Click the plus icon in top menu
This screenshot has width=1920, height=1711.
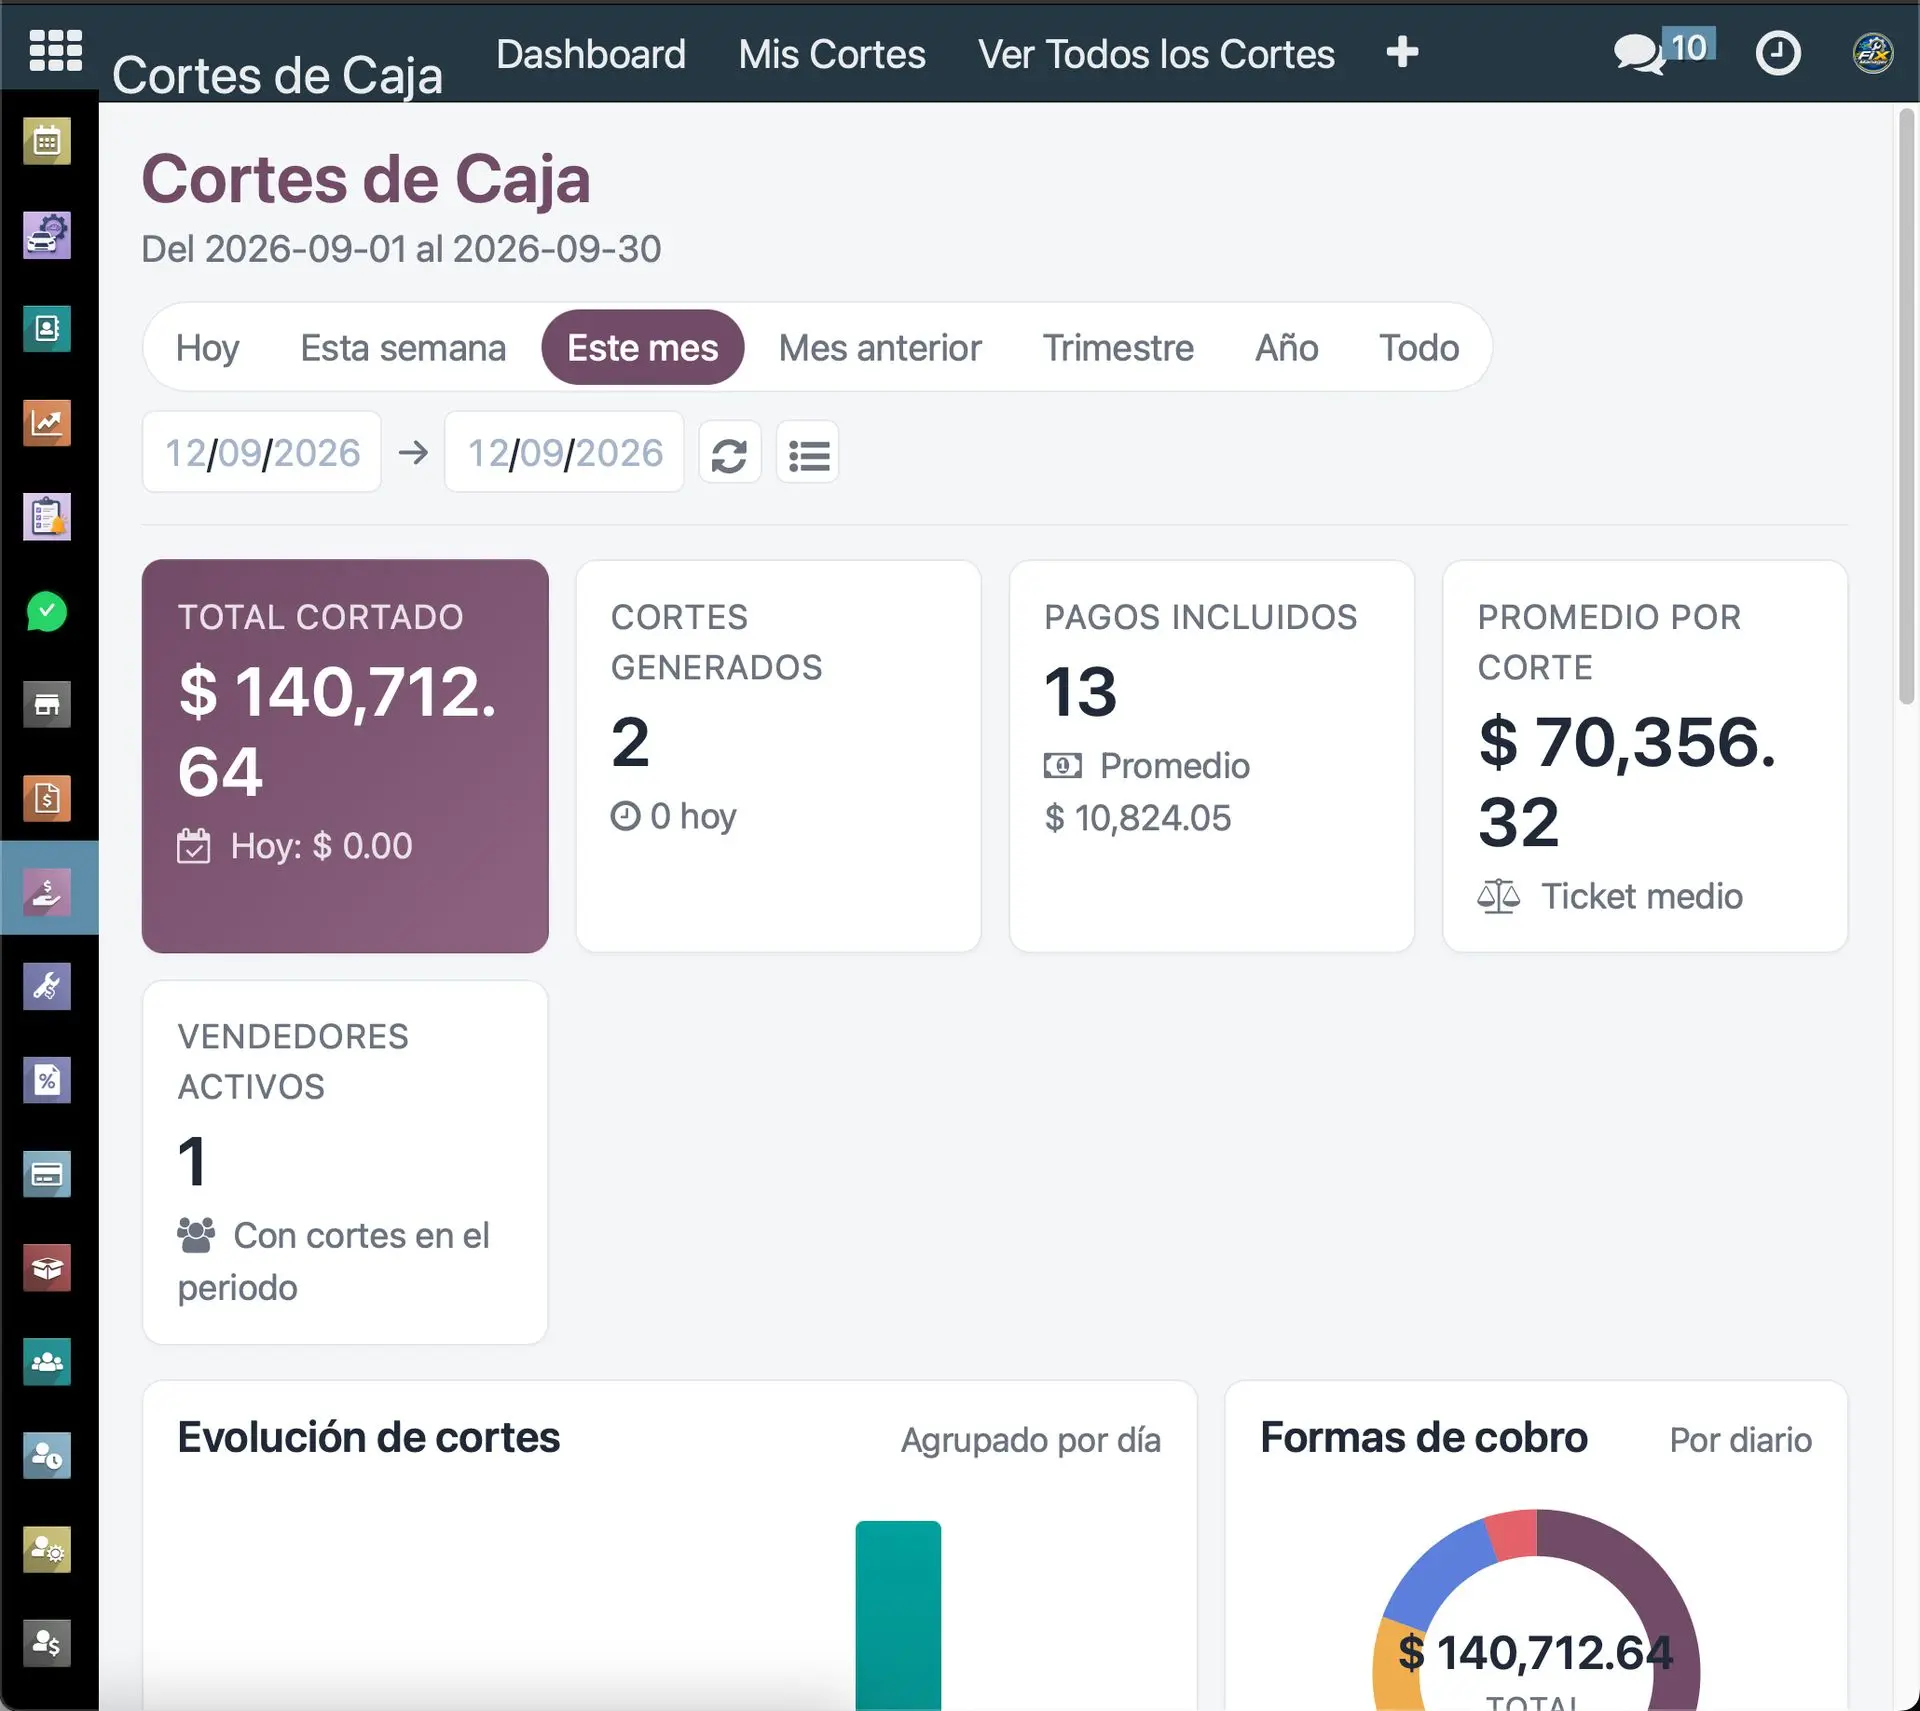point(1402,52)
